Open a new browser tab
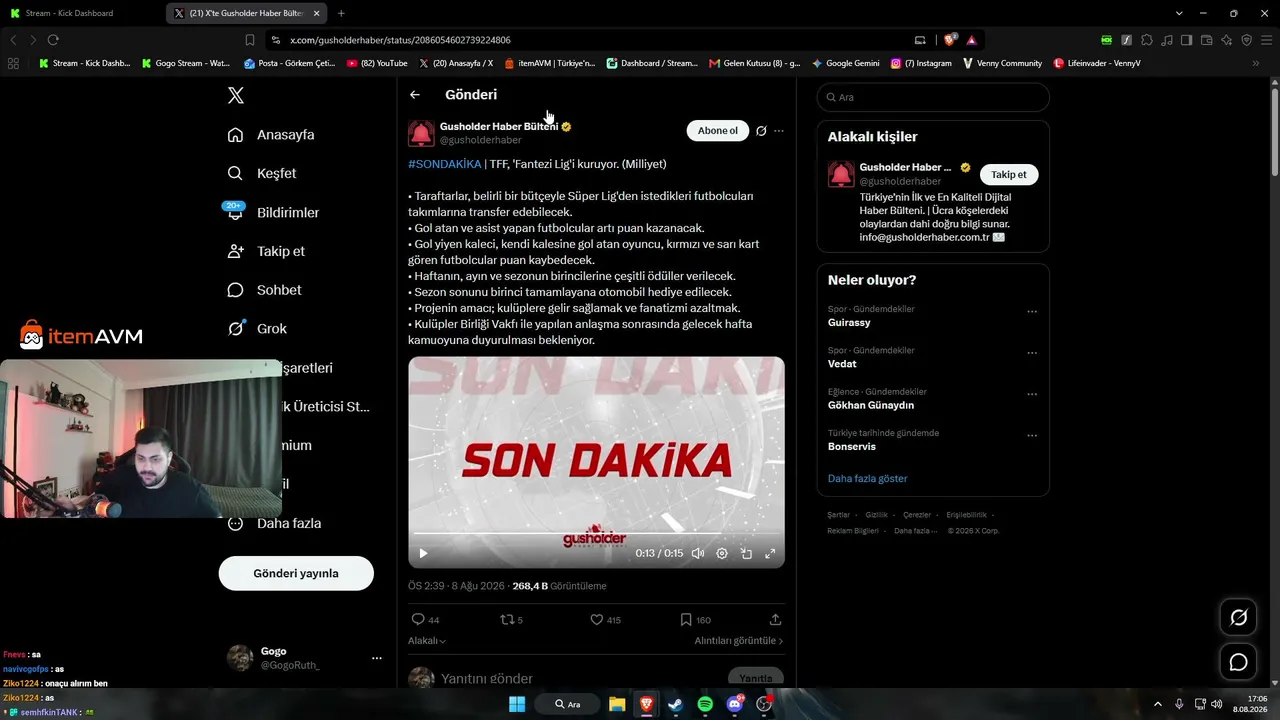The height and width of the screenshot is (720, 1280). click(341, 13)
